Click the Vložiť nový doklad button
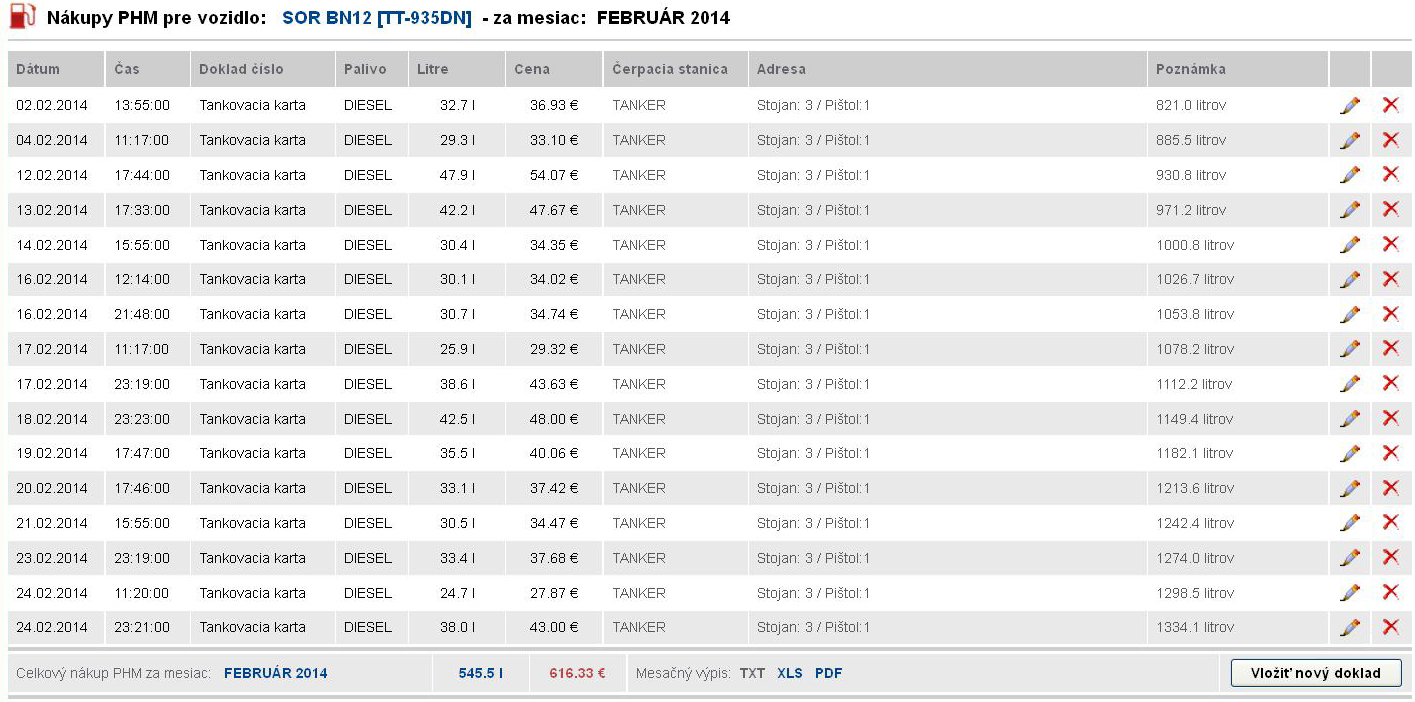This screenshot has height=702, width=1415. [x=1316, y=673]
